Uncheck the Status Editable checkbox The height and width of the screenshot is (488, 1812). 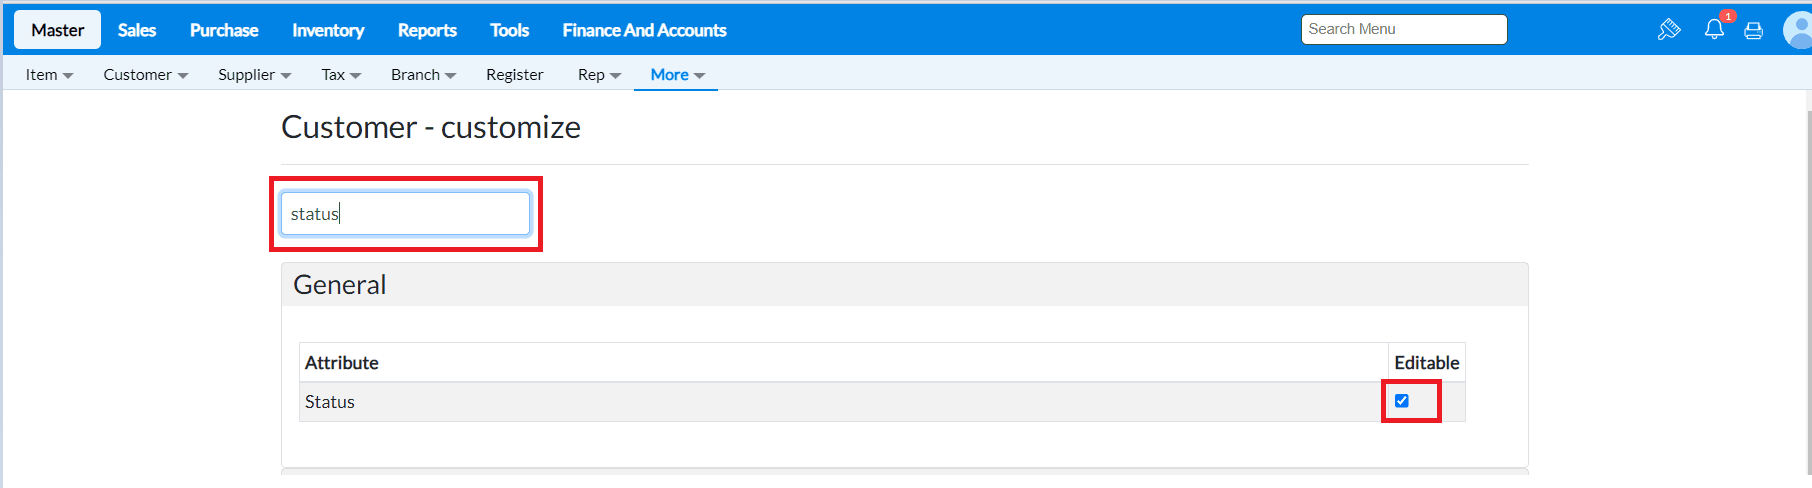tap(1402, 401)
